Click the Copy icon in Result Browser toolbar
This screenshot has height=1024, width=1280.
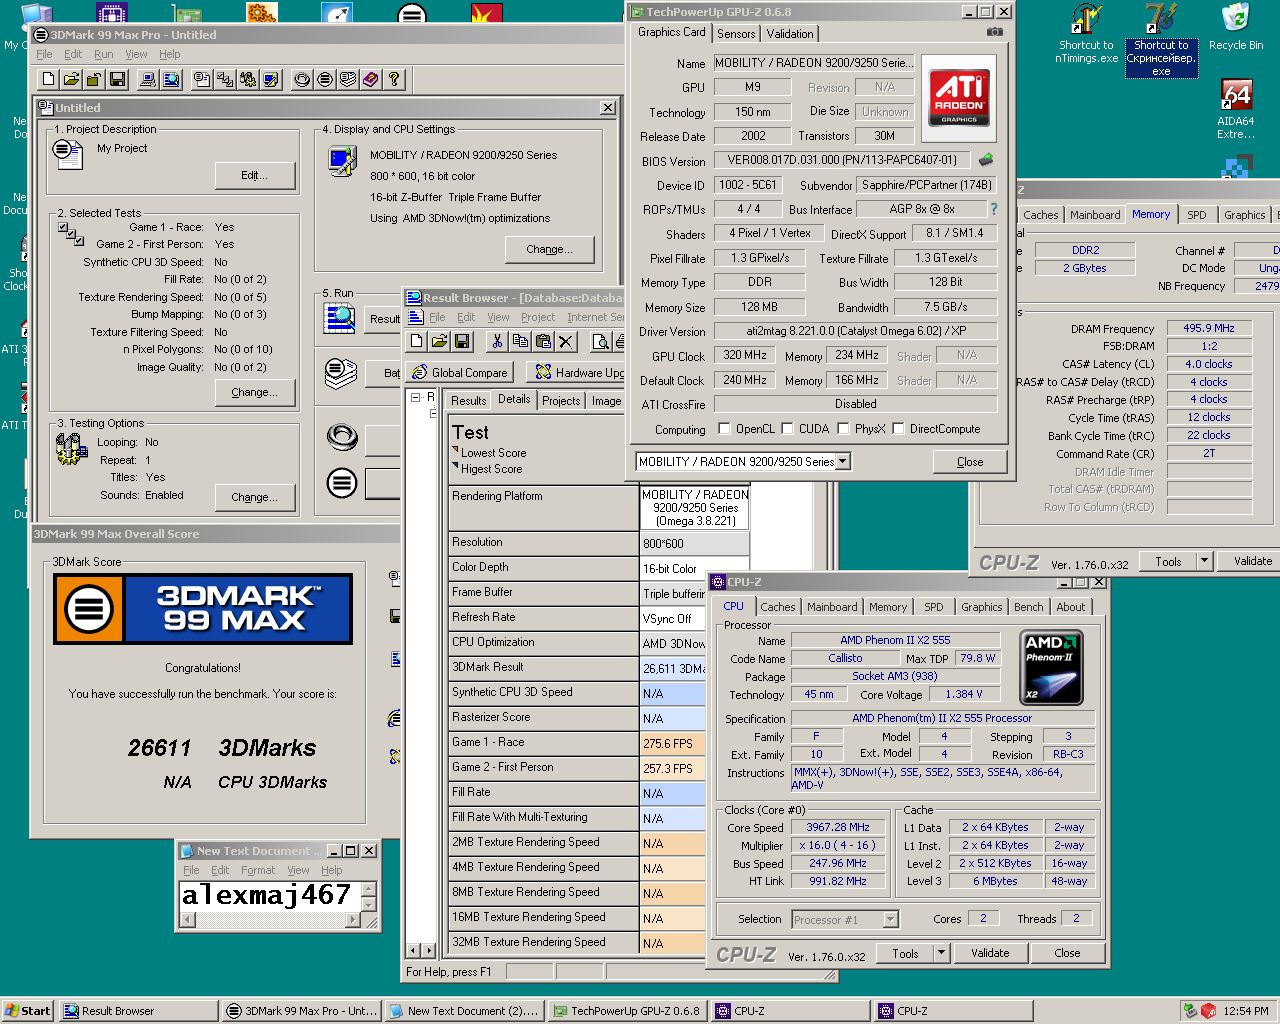click(x=520, y=342)
